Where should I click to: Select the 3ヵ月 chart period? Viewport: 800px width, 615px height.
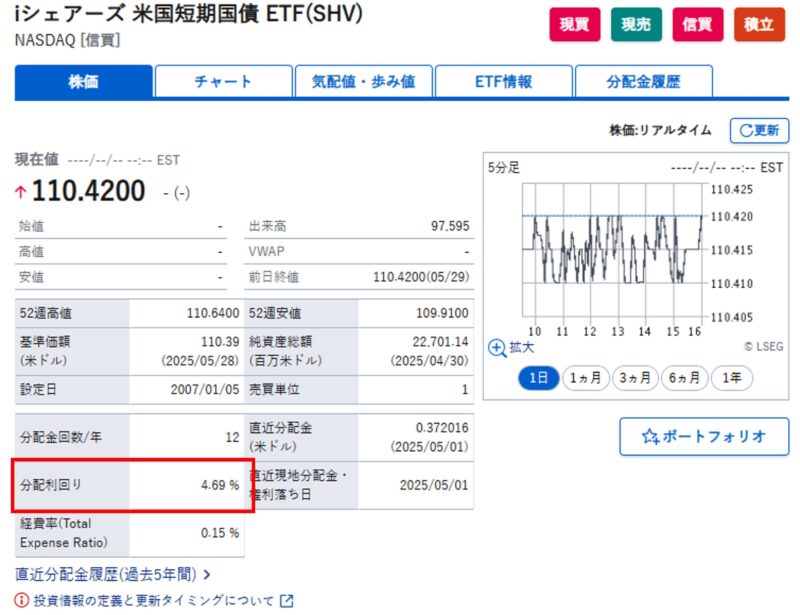(x=634, y=378)
